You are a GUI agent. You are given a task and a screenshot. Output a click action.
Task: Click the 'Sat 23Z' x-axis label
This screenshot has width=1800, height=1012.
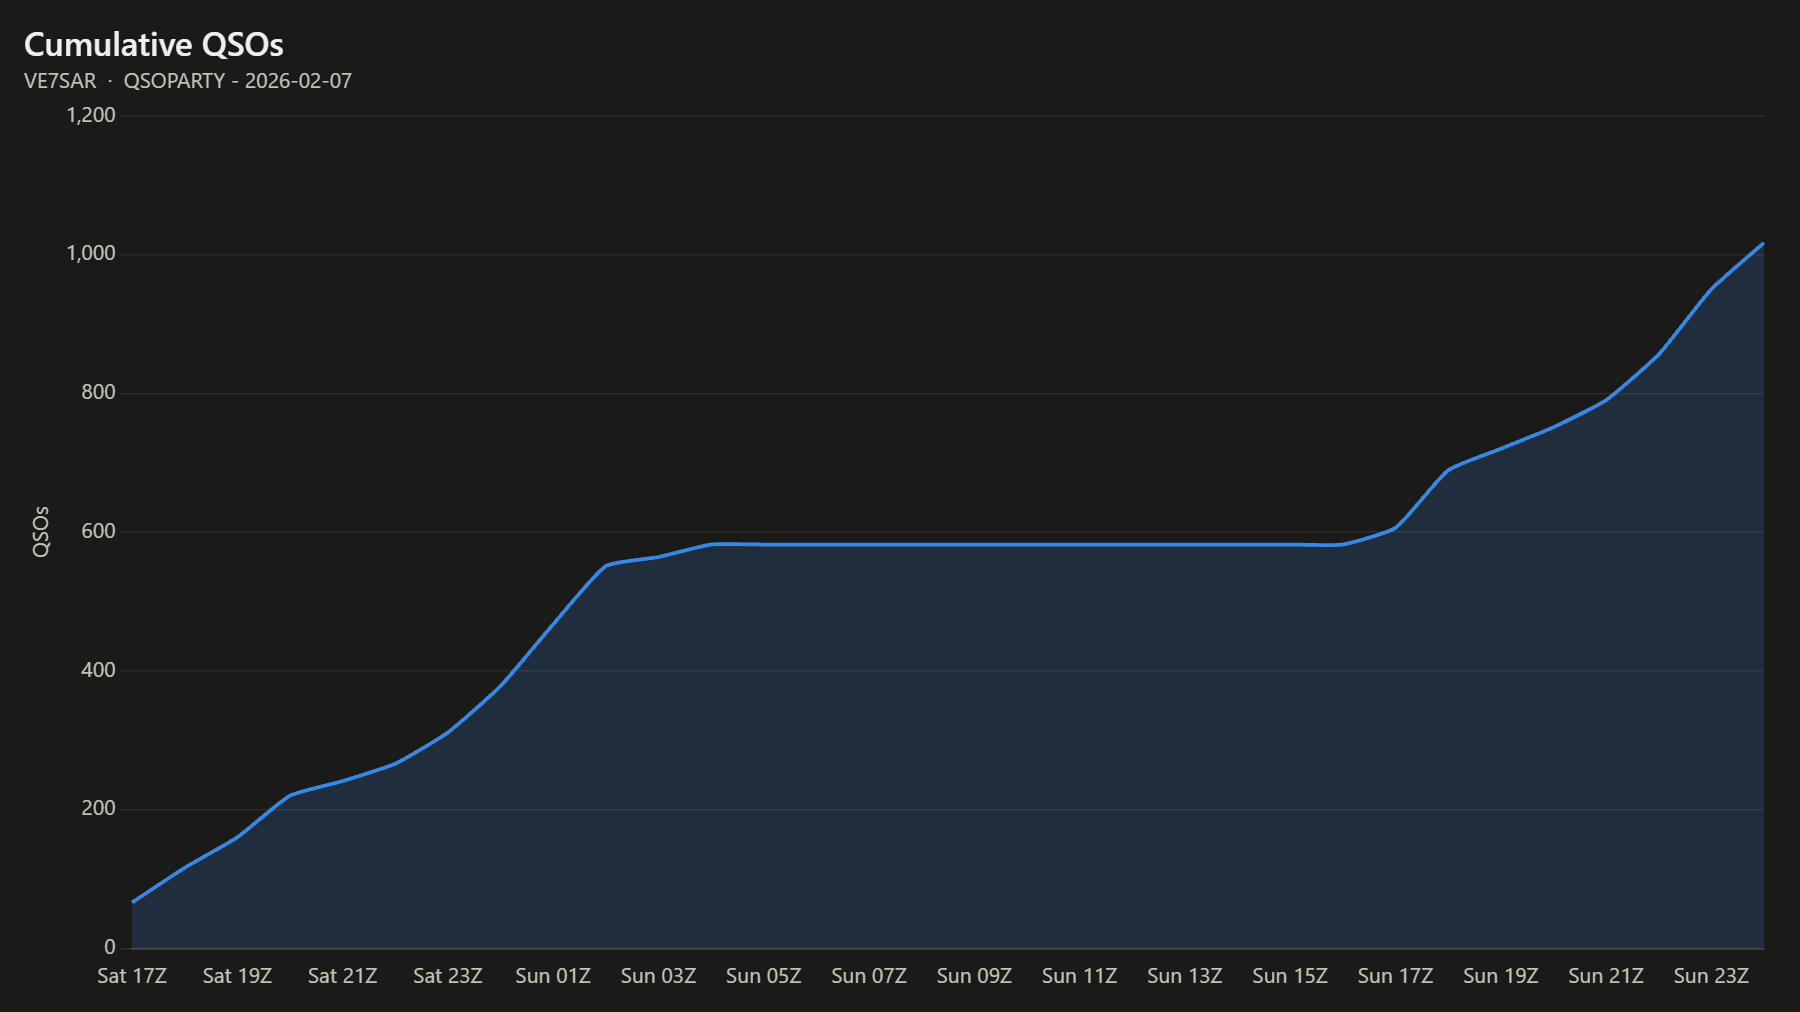[x=448, y=976]
